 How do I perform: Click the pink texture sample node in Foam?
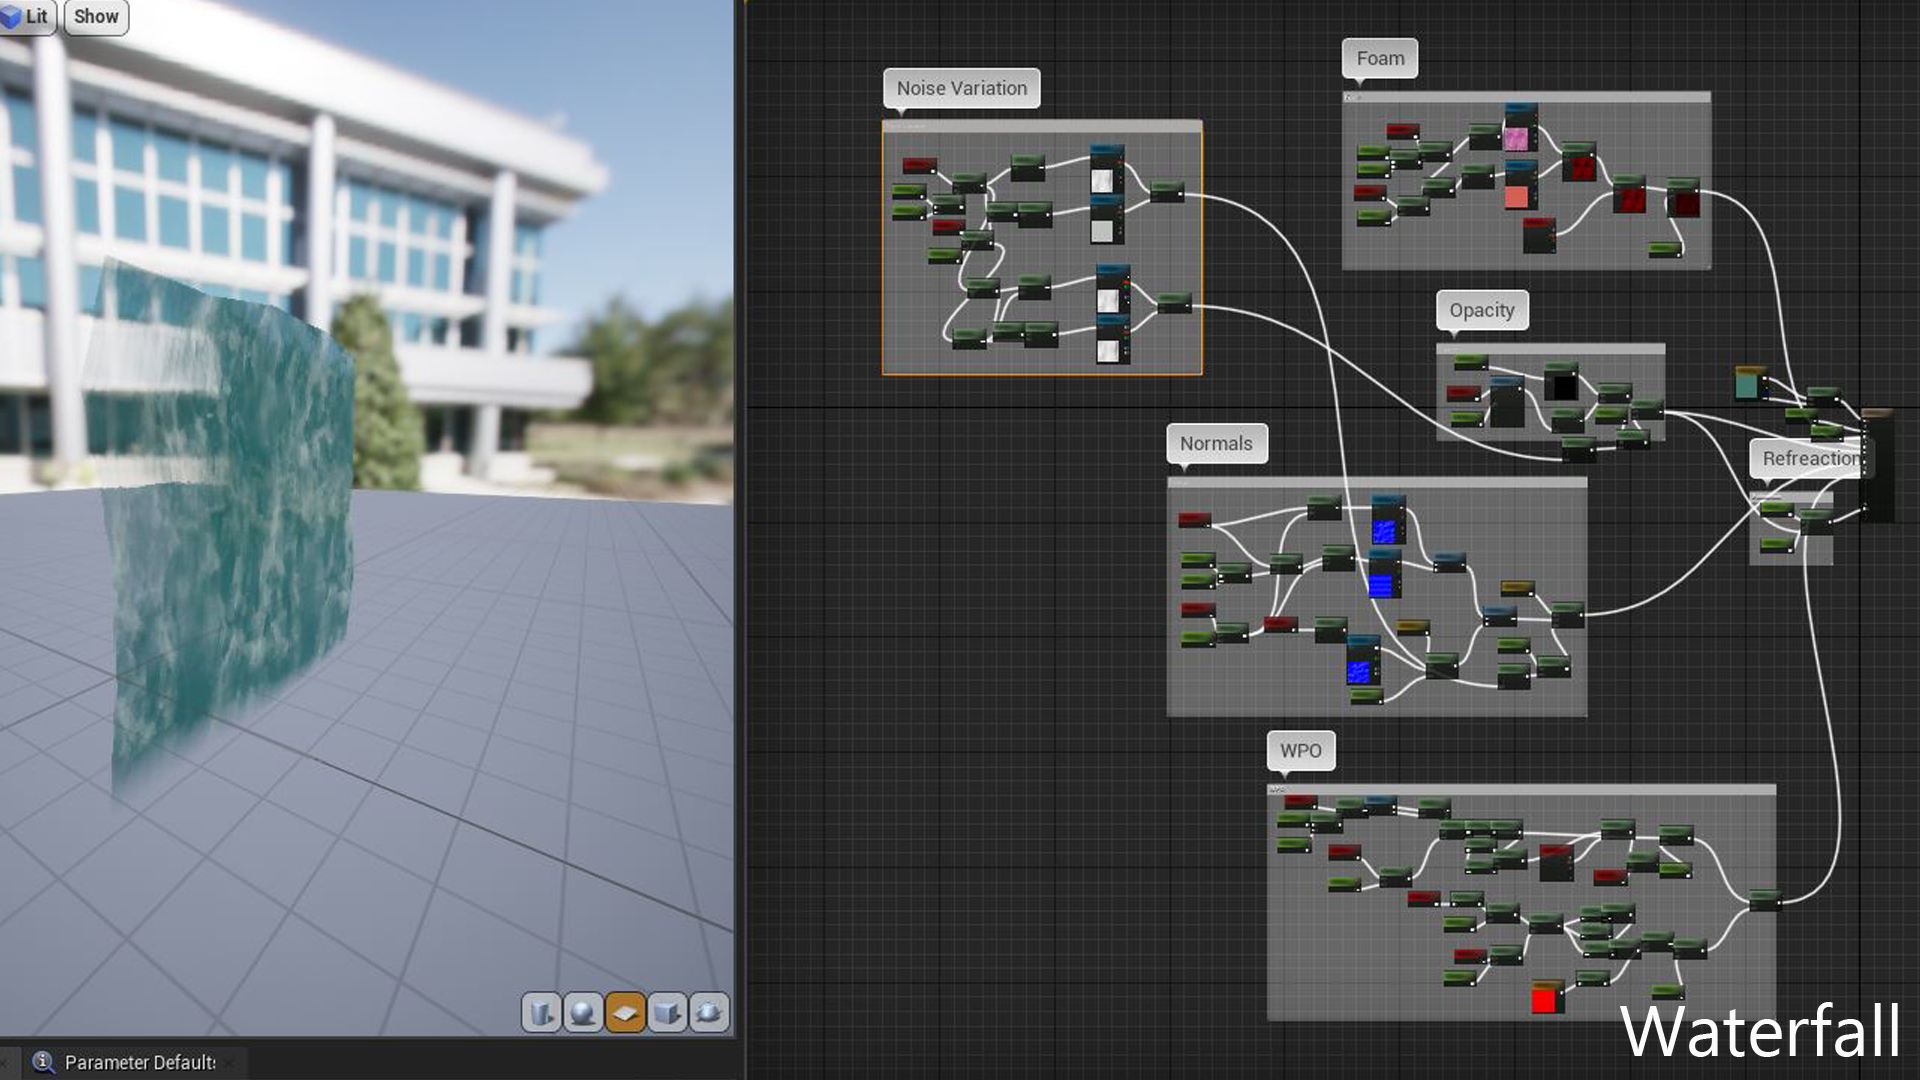1516,137
